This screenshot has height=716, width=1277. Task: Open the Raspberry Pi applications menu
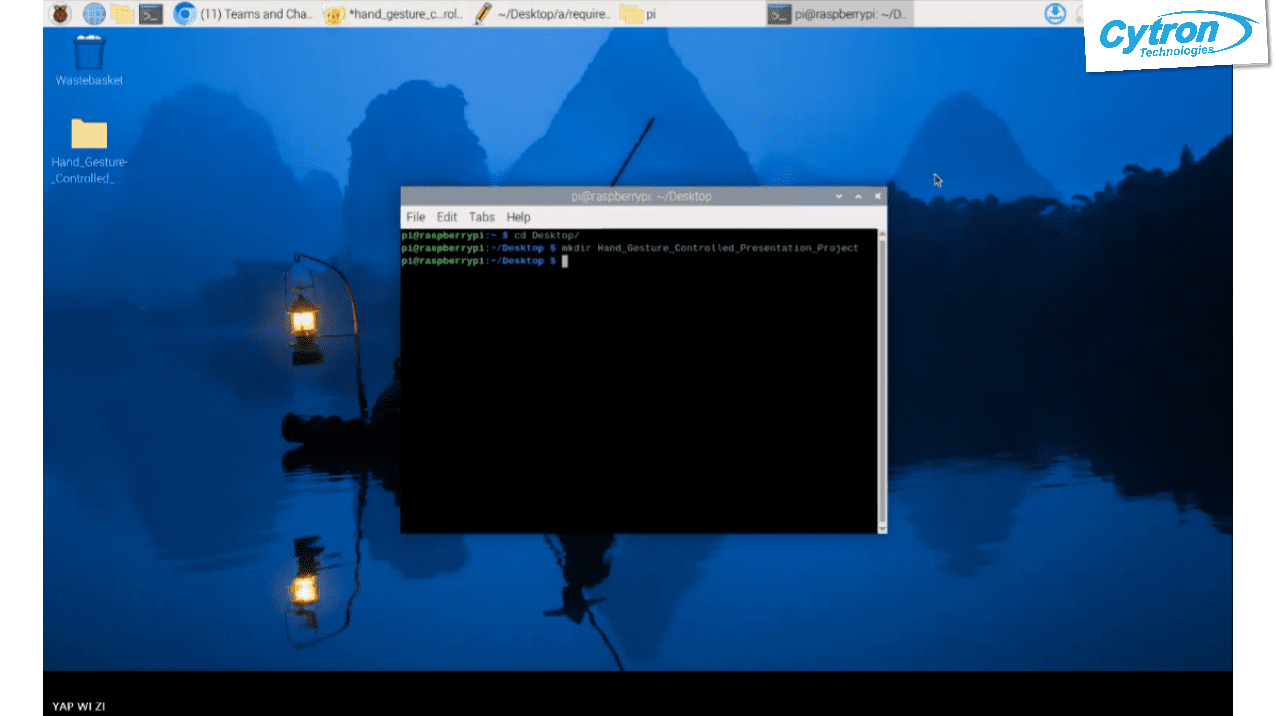pyautogui.click(x=59, y=13)
